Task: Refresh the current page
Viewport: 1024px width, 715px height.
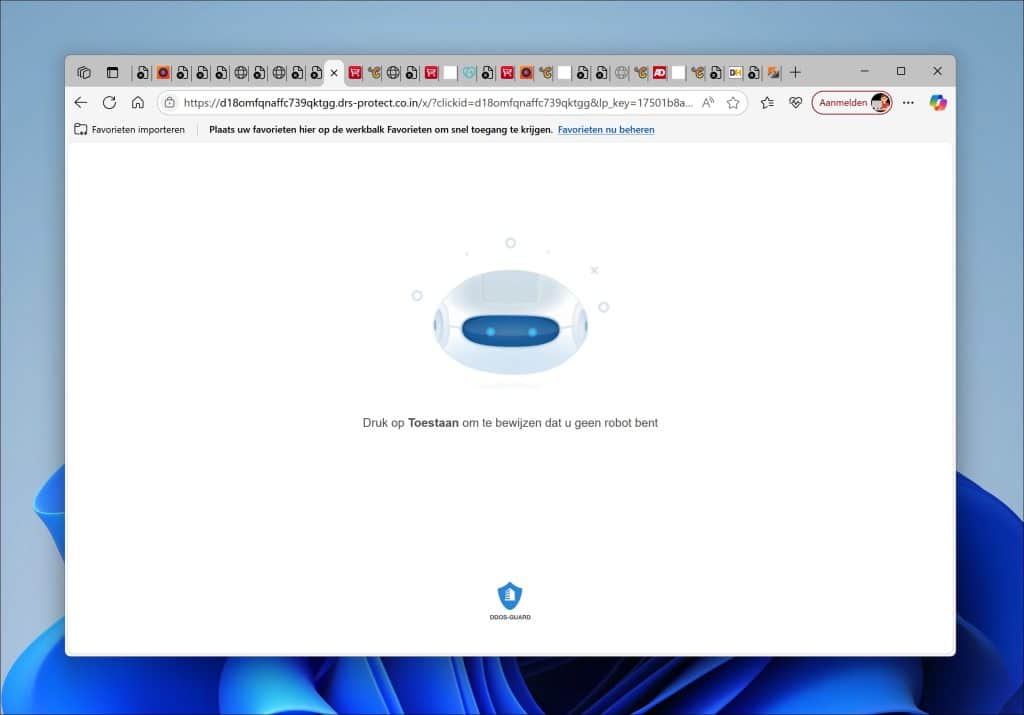Action: pos(109,103)
